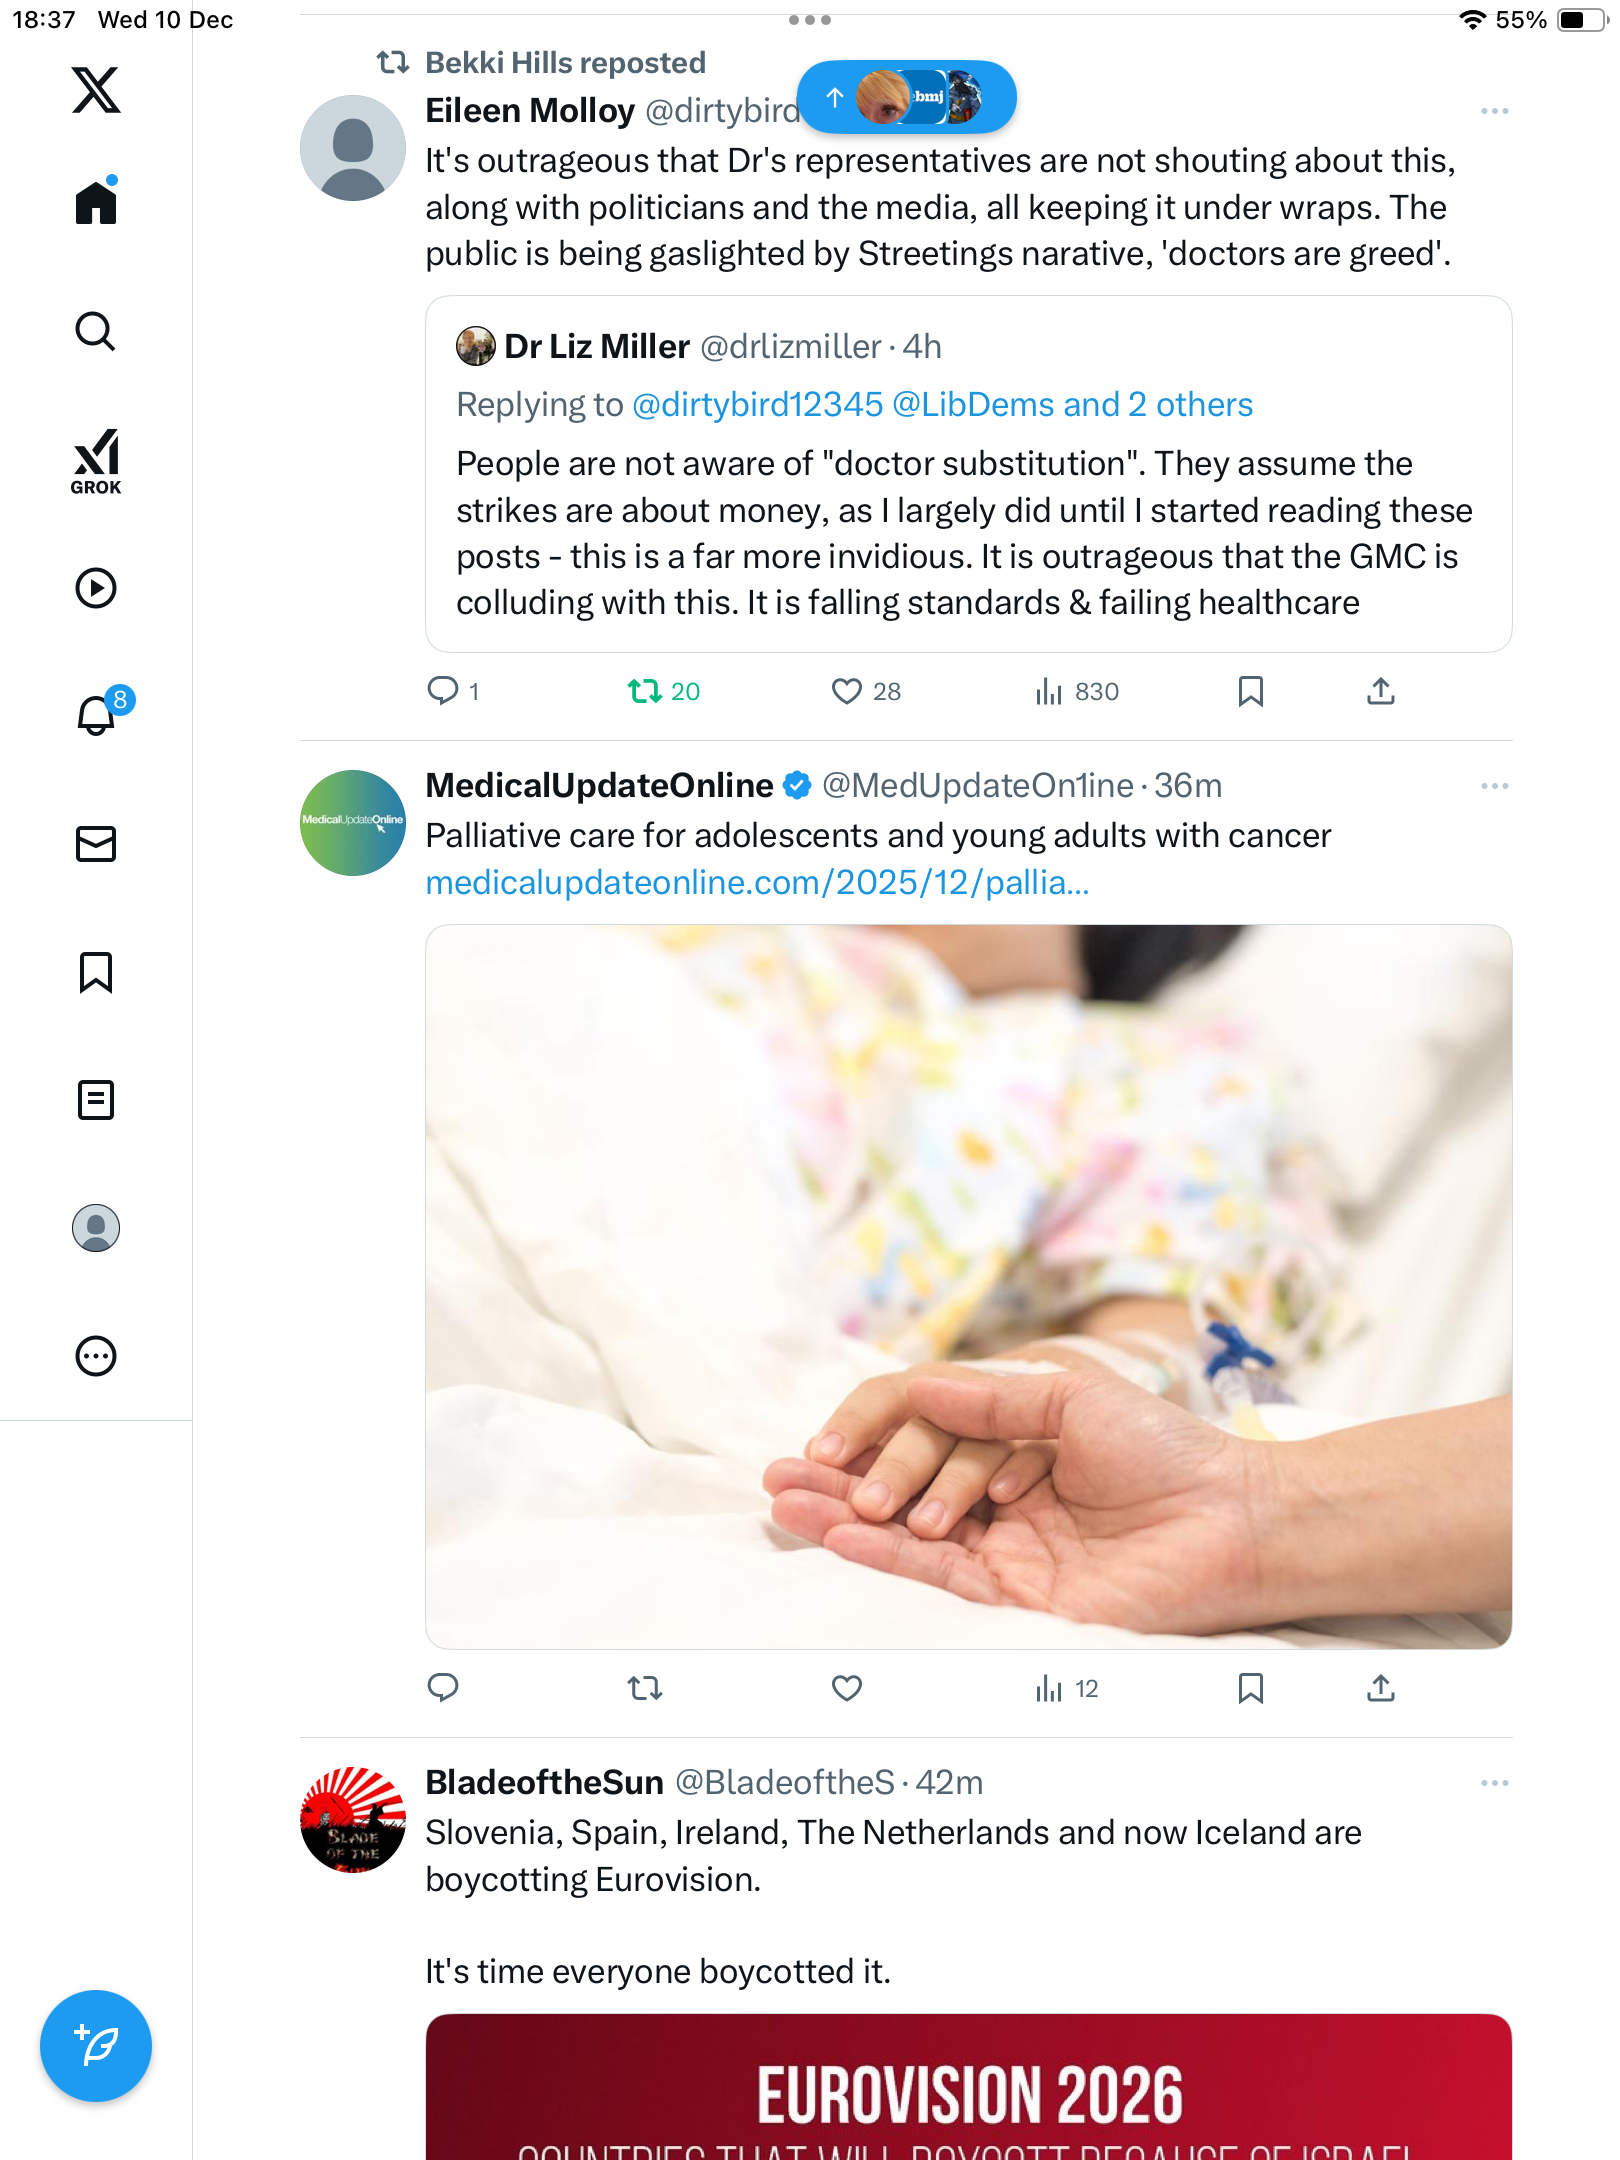Open the More circle menu in sidebar
The height and width of the screenshot is (2160, 1620).
point(96,1356)
